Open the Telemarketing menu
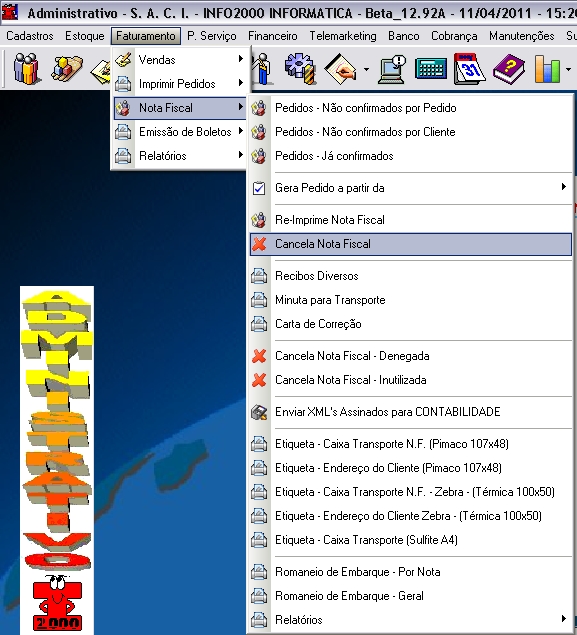 [343, 36]
